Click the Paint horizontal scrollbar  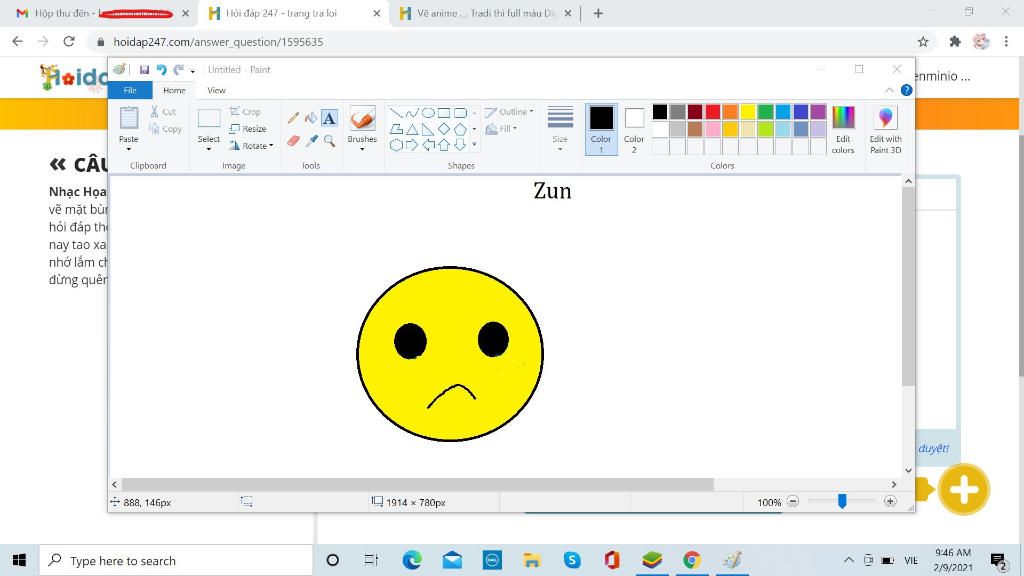418,485
